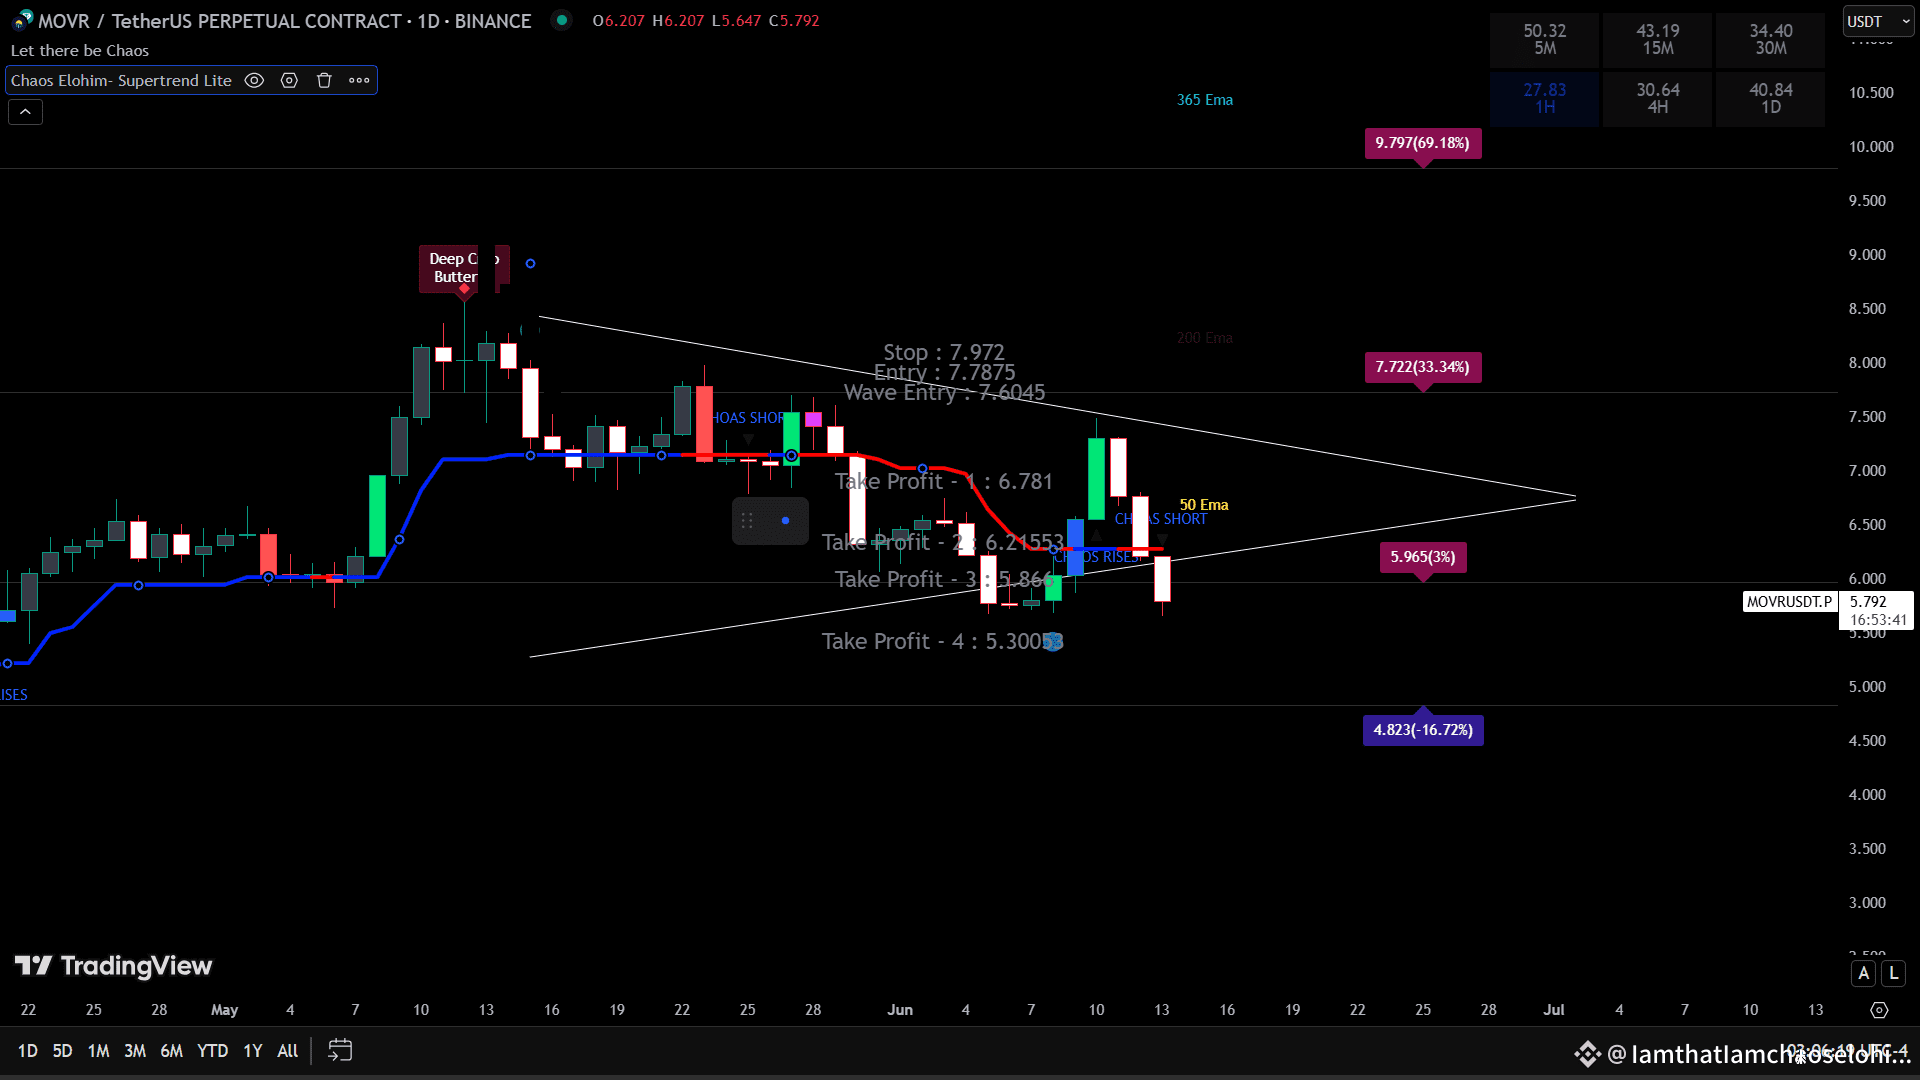Click the 5.965(3%) price label
1920x1080 pixels.
point(1423,557)
